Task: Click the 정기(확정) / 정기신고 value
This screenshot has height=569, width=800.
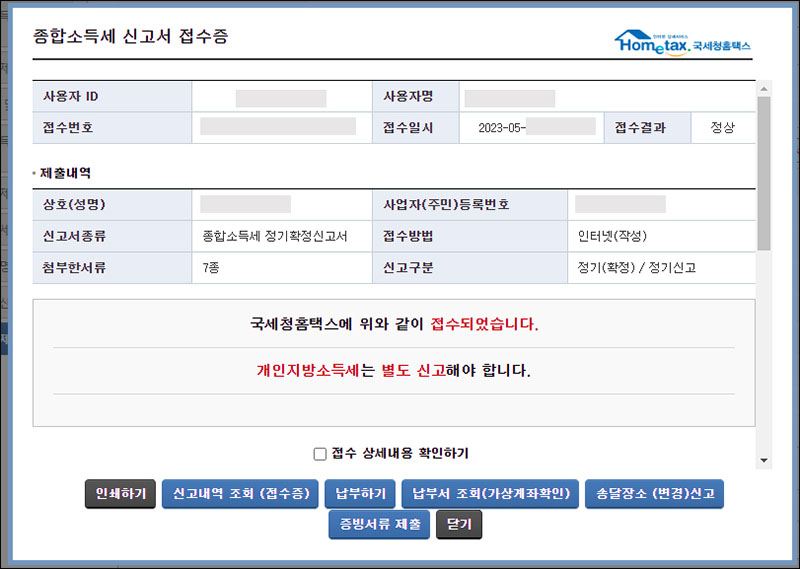Action: (637, 268)
